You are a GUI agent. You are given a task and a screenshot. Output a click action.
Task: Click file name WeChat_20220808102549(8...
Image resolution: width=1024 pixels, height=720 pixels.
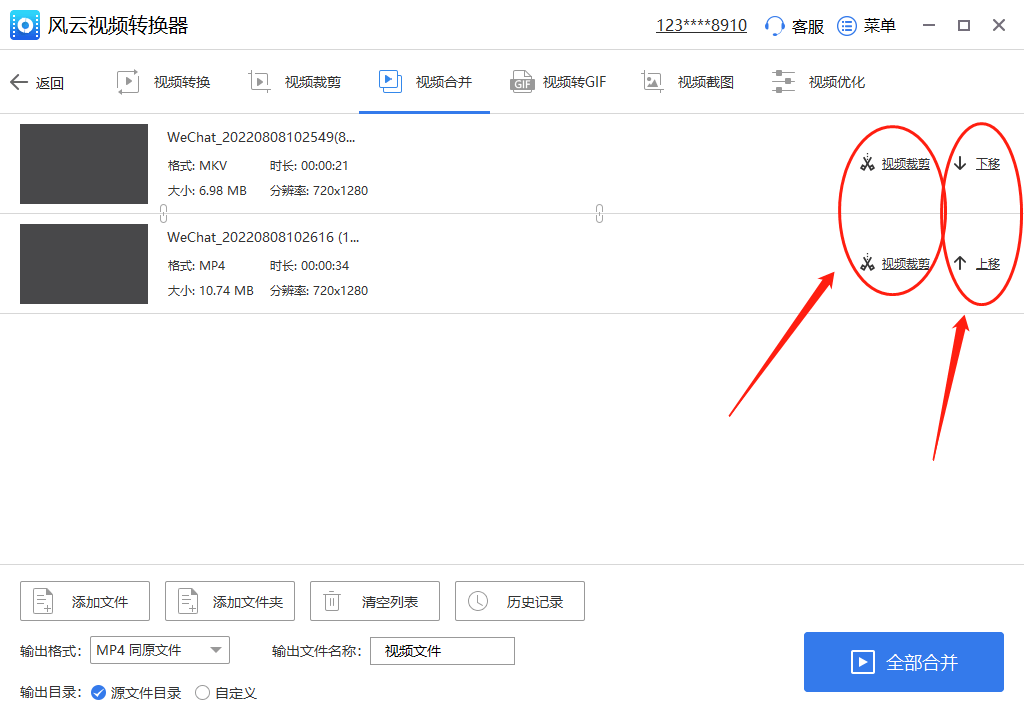point(261,137)
